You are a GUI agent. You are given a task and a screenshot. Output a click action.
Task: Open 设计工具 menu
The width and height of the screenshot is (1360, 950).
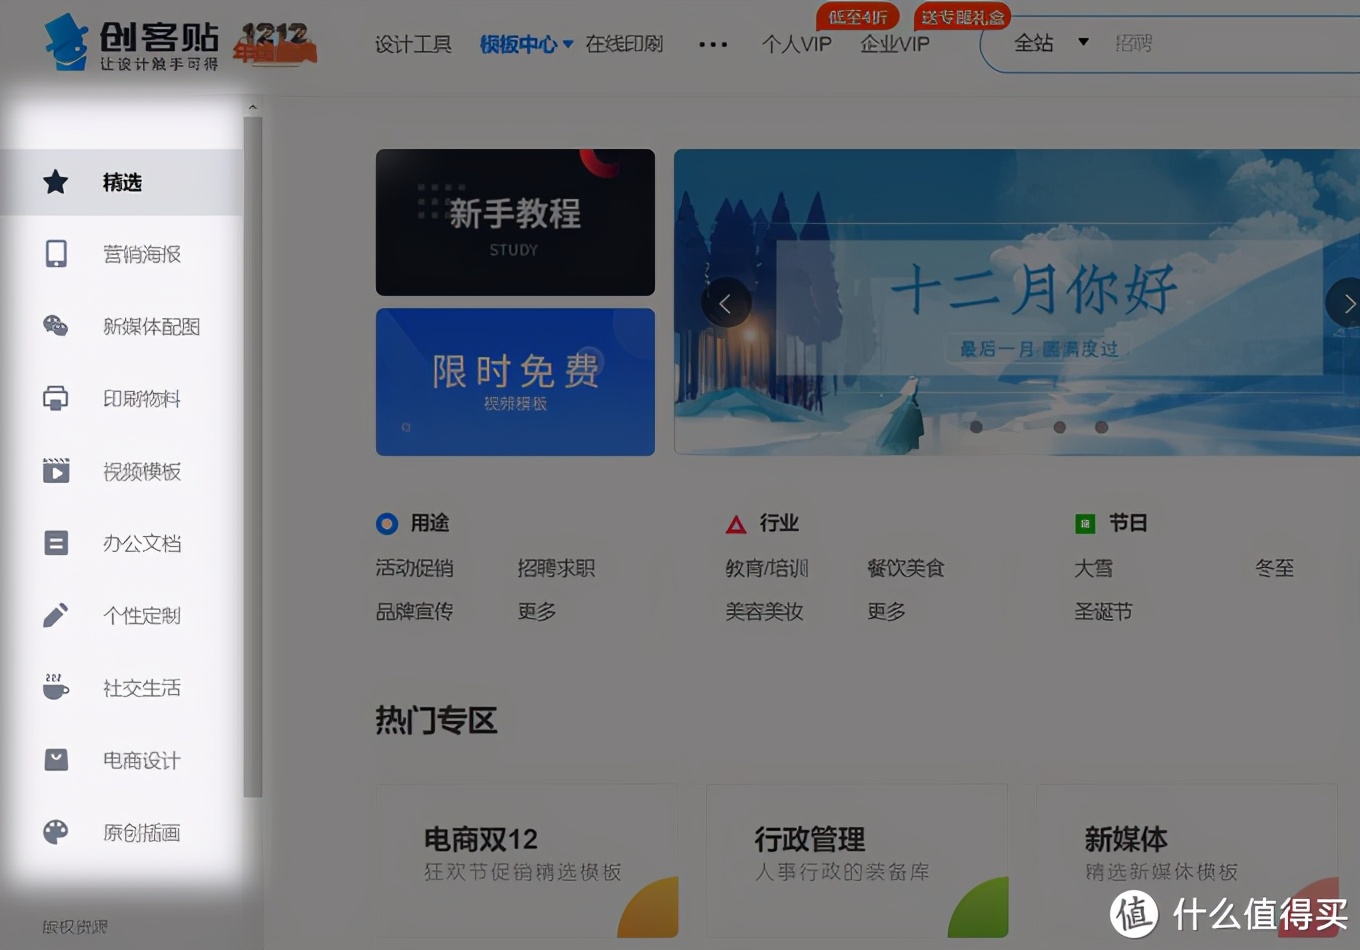coord(413,44)
